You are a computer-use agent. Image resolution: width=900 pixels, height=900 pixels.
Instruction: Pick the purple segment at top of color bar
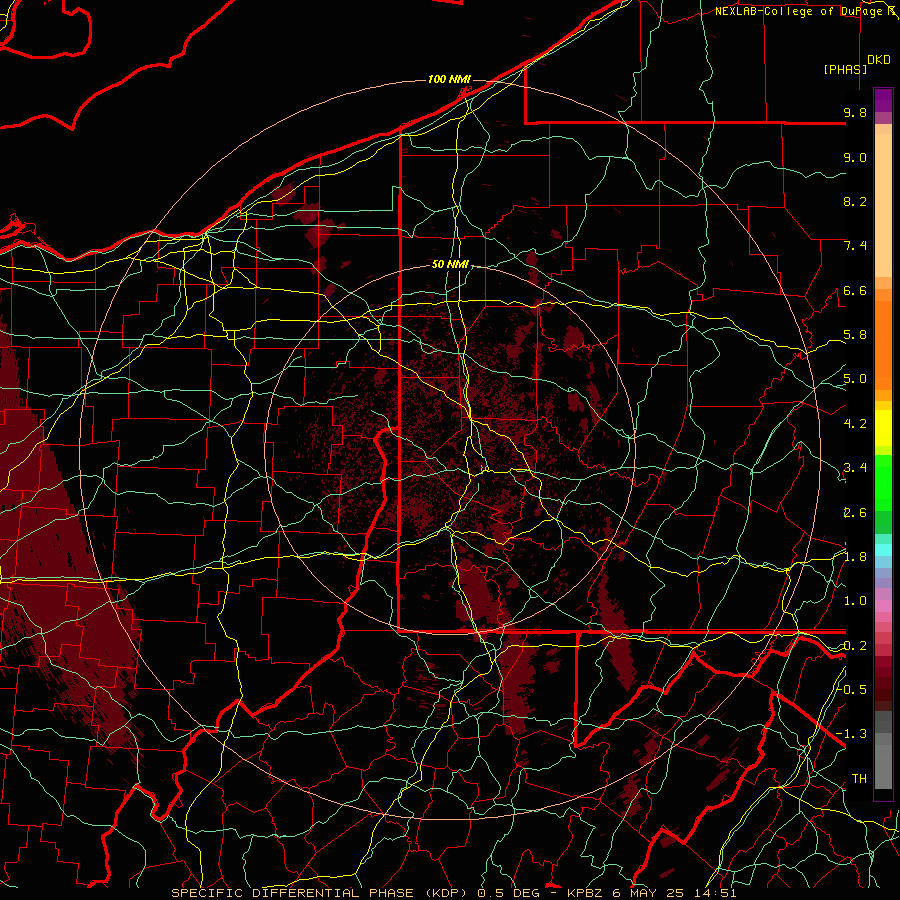tap(883, 100)
